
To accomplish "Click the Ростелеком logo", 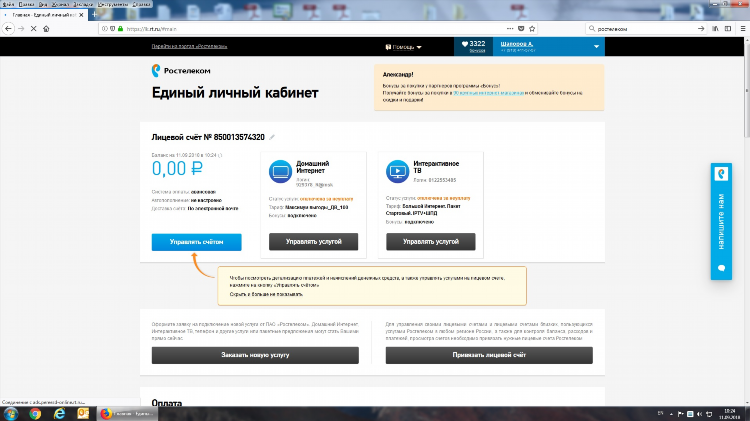I will click(x=181, y=70).
